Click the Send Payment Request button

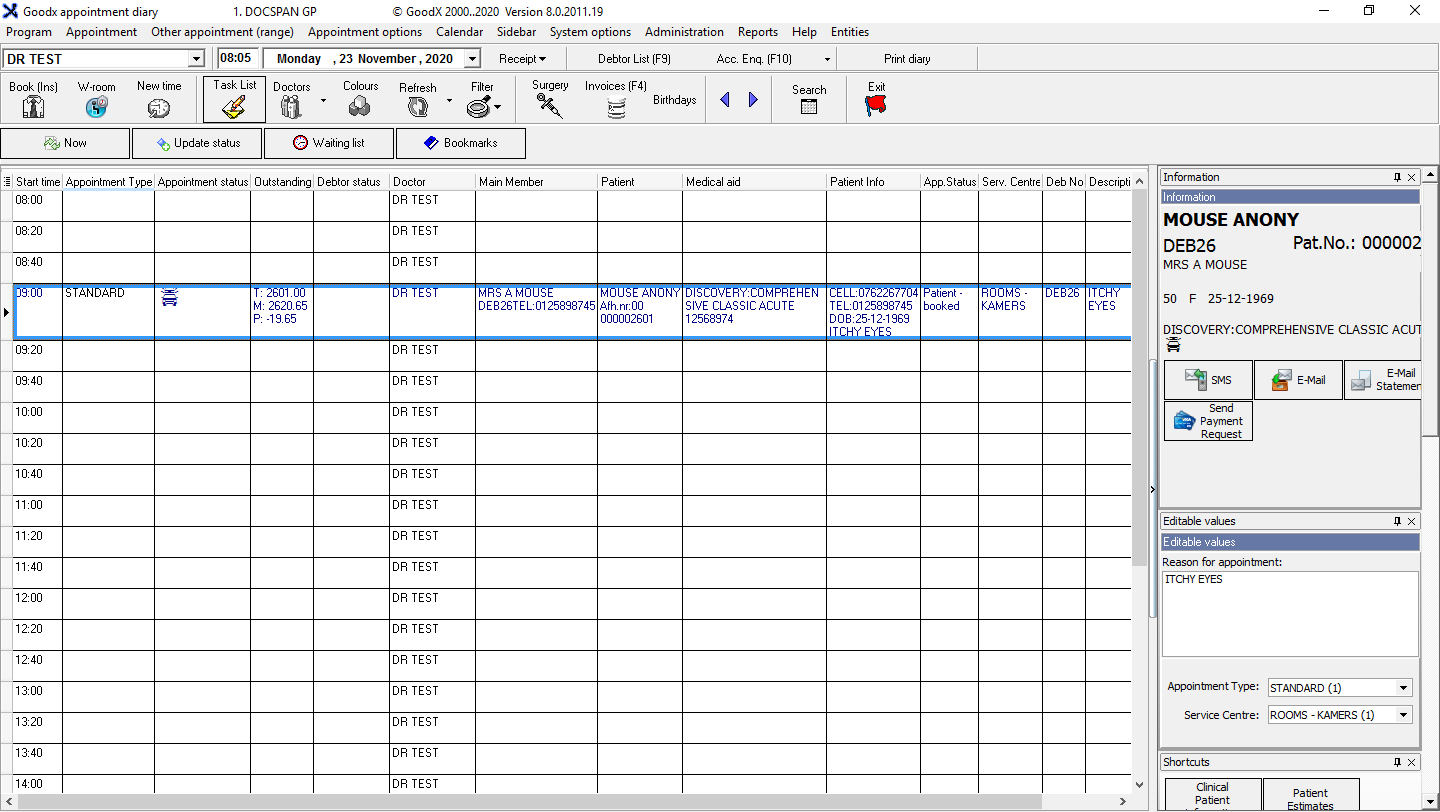point(1209,421)
